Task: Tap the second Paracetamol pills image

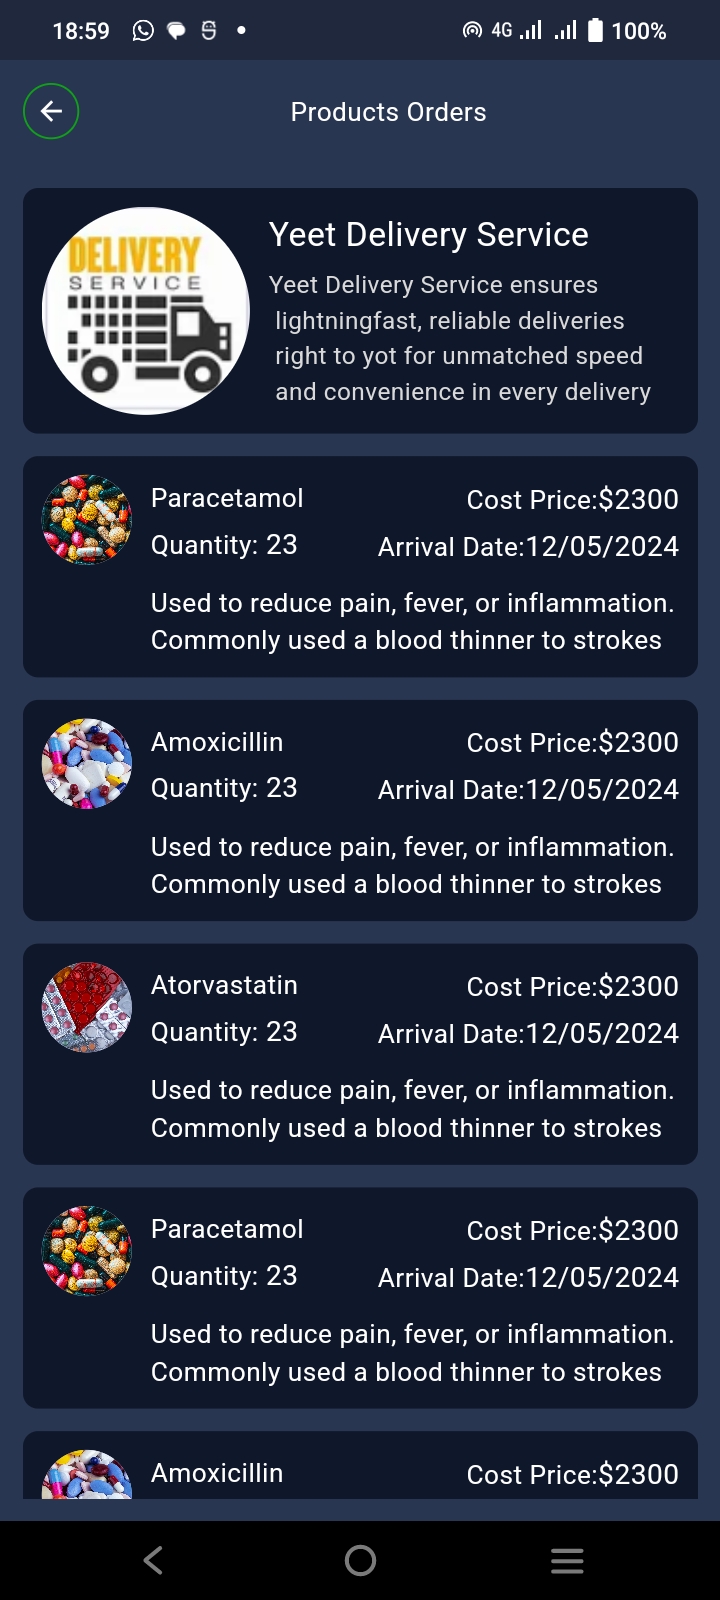Action: coord(87,1251)
